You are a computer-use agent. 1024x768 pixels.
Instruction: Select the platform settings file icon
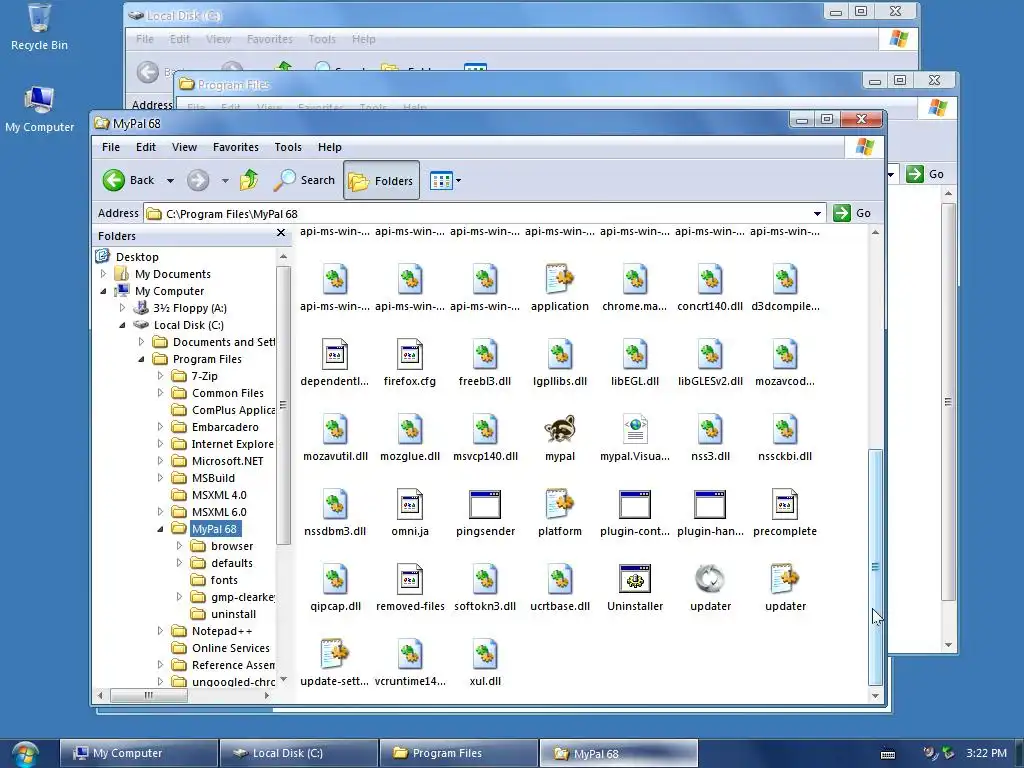[x=560, y=504]
